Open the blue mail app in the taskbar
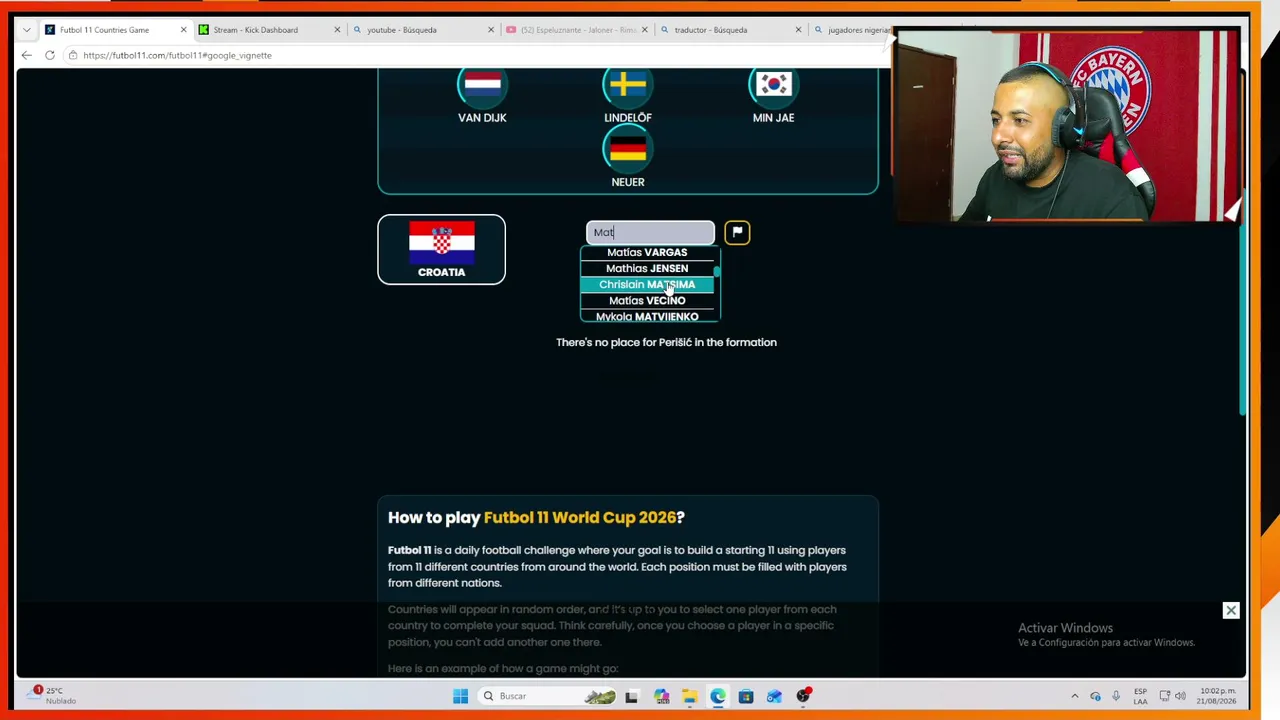Image resolution: width=1280 pixels, height=720 pixels. [x=774, y=696]
